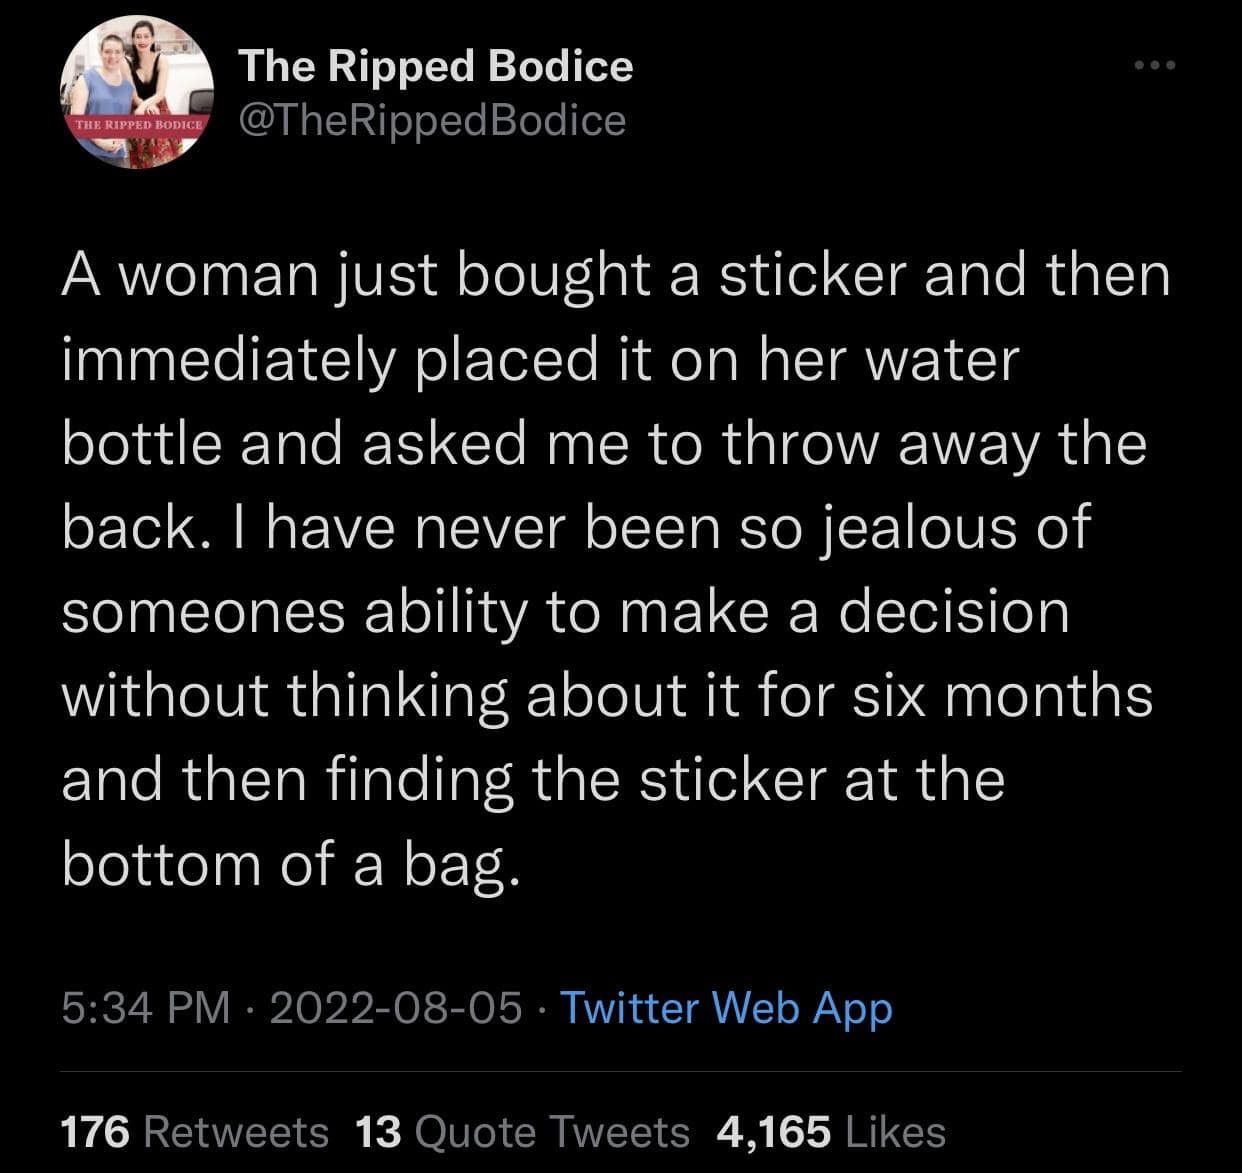Open the Twitter Web App source link

[x=726, y=1007]
